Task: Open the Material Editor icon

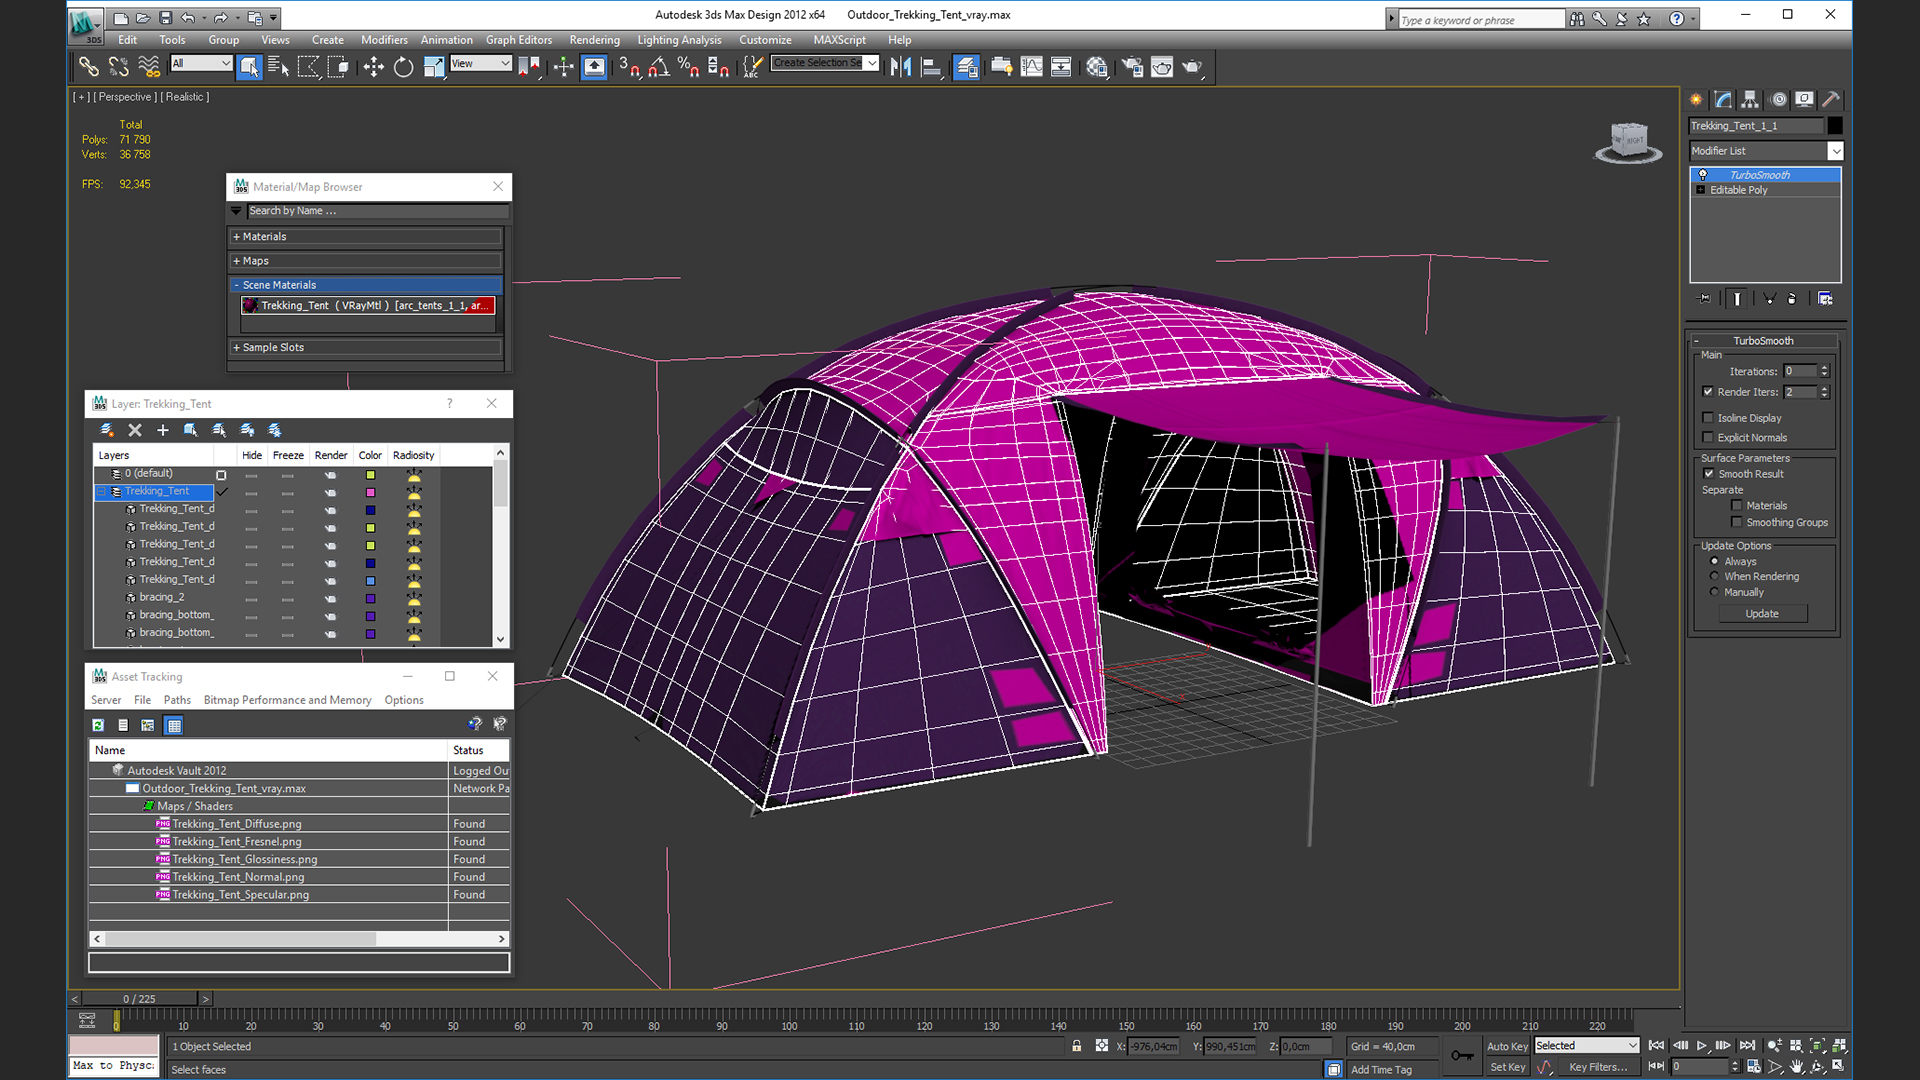Action: click(1097, 67)
